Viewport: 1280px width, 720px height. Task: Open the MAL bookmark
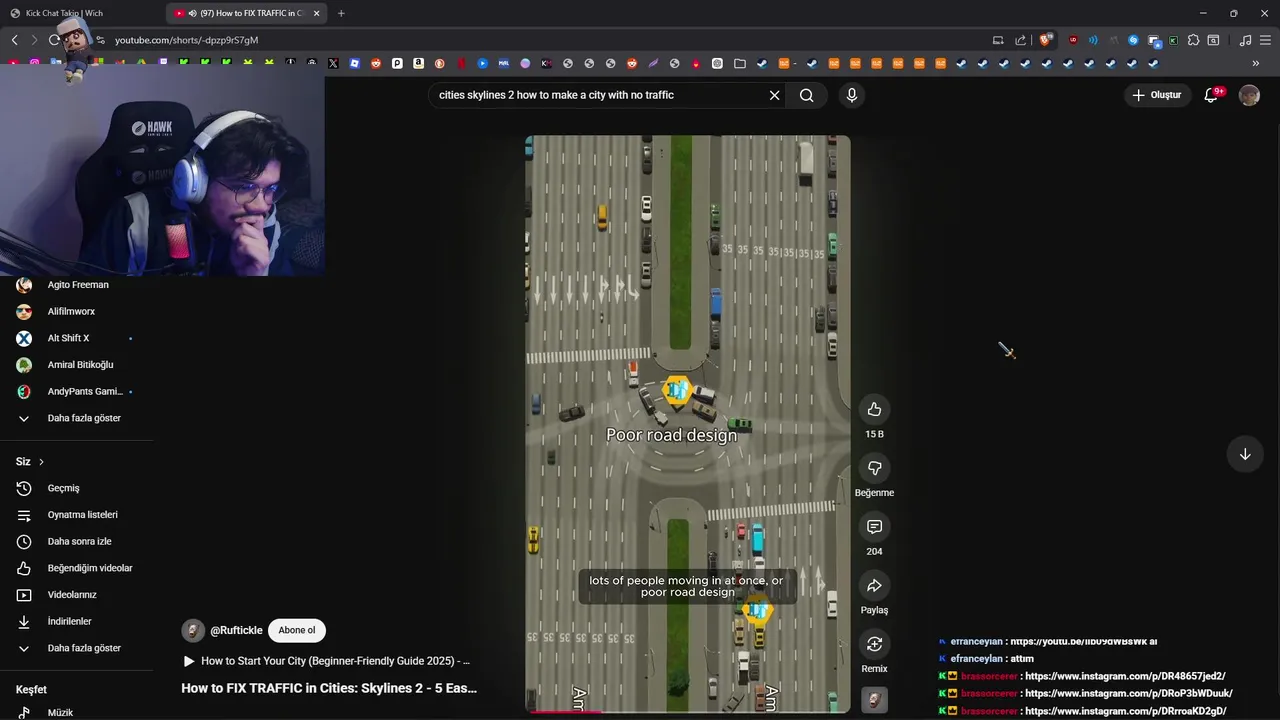pos(503,63)
